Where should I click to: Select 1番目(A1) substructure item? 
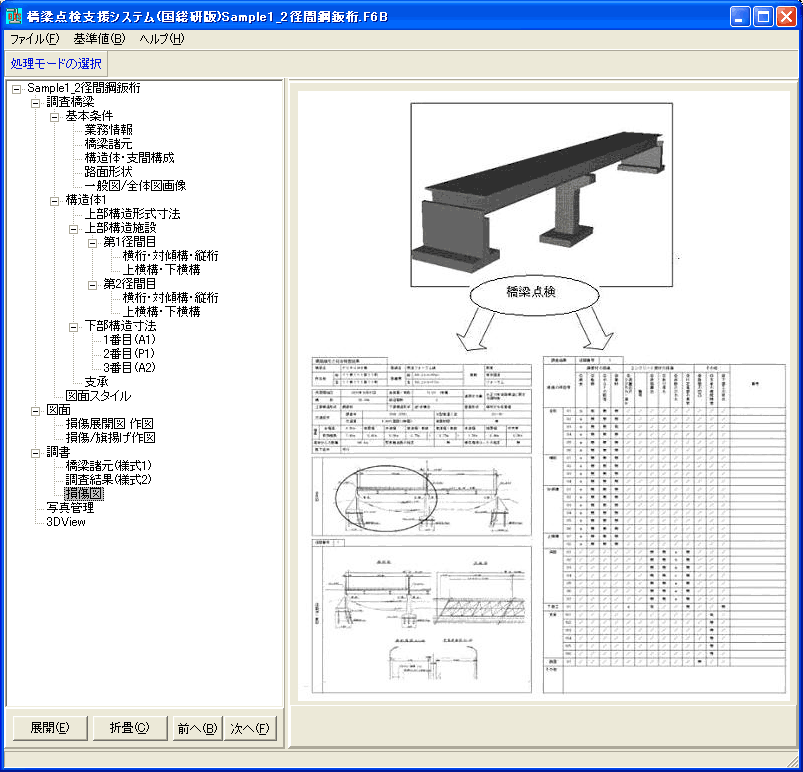point(130,340)
